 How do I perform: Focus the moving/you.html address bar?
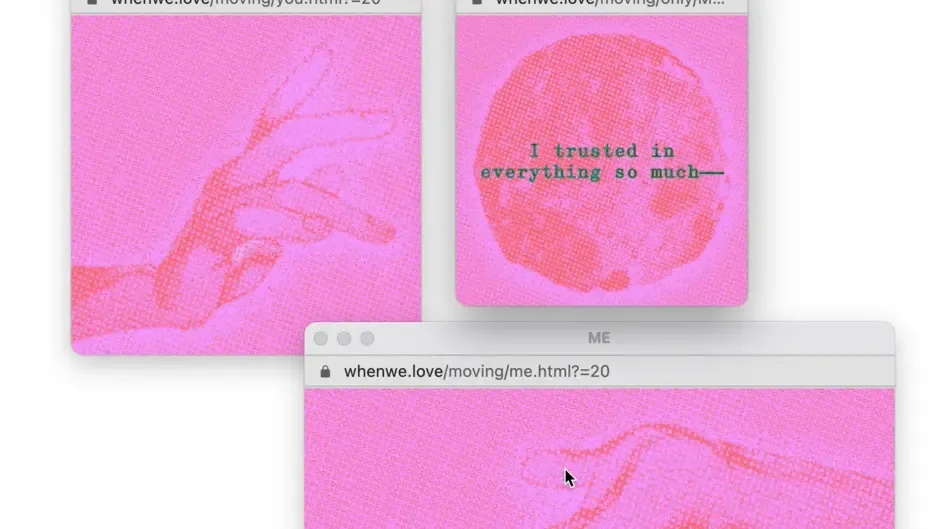[246, 5]
